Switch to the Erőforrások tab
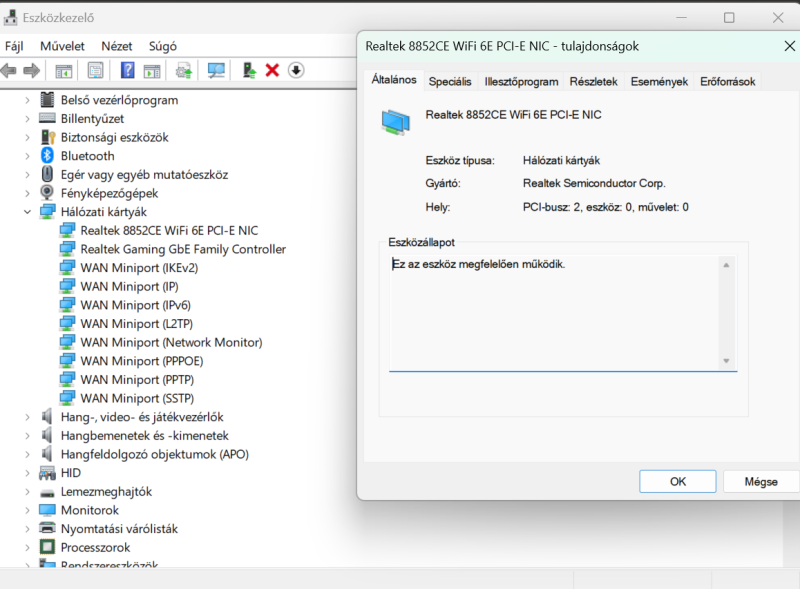This screenshot has height=589, width=800. tap(728, 82)
